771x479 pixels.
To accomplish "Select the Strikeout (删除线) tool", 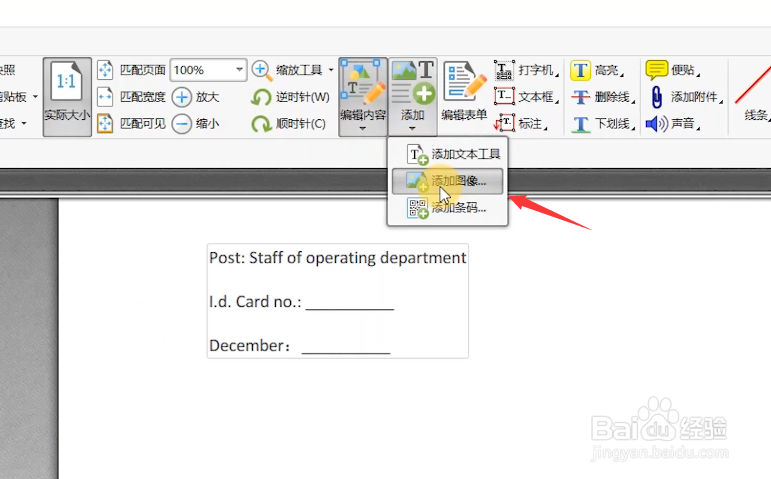I will pyautogui.click(x=602, y=97).
